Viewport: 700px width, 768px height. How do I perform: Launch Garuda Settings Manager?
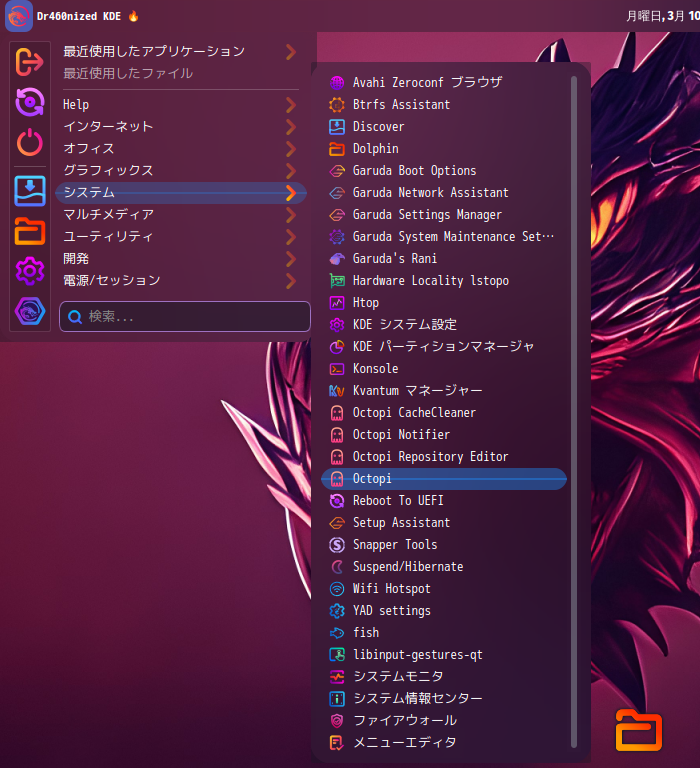pyautogui.click(x=444, y=215)
